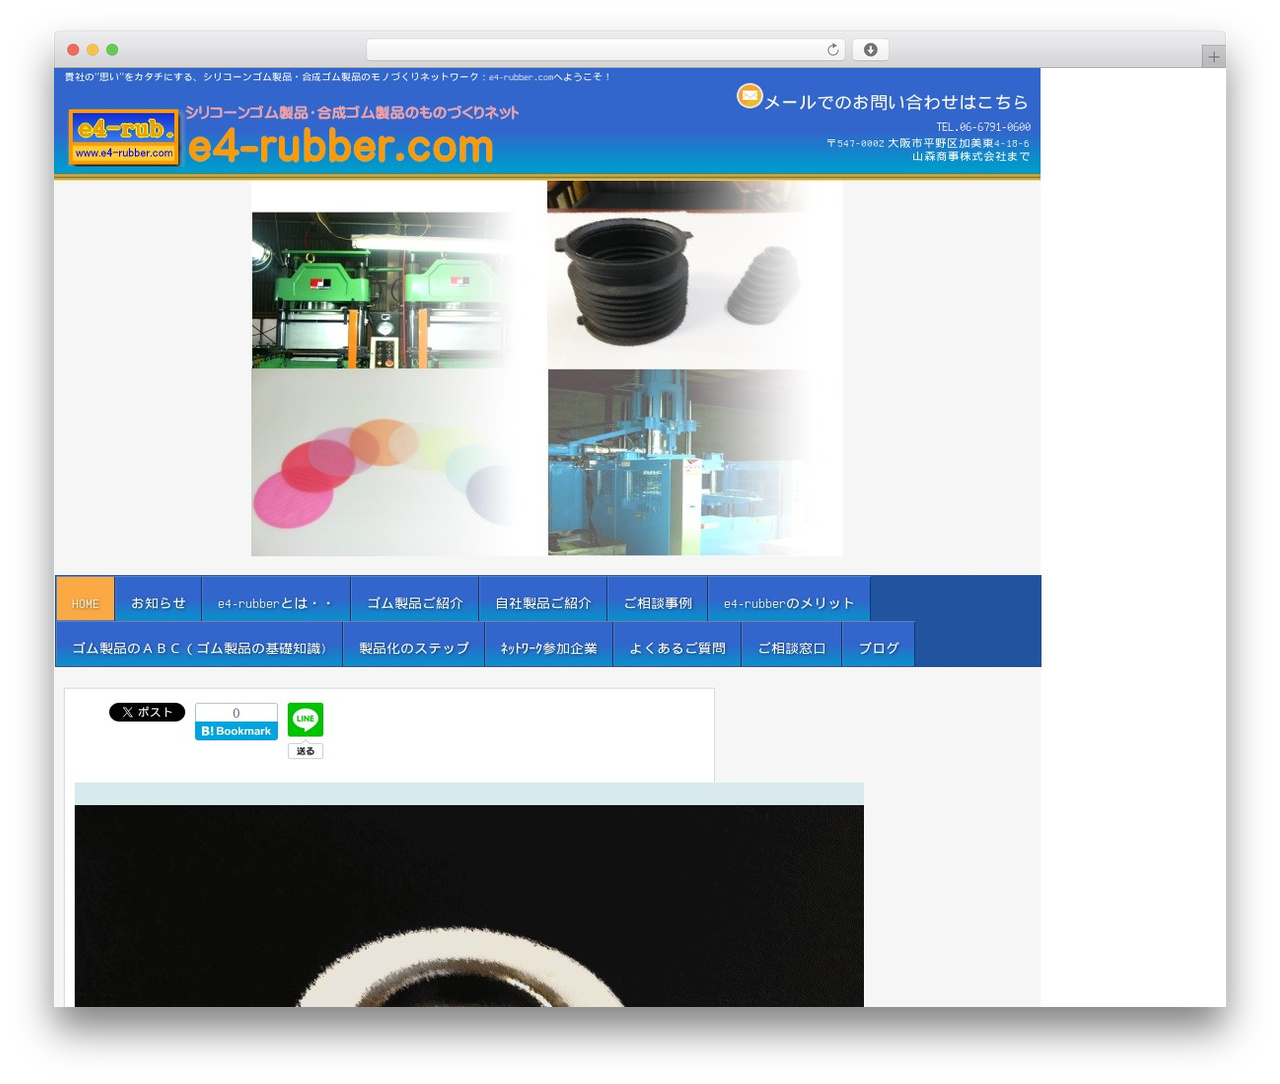Screen dimensions: 1280x1084
Task: Open the ゴム製品ご紹介 menu item
Action: [415, 599]
